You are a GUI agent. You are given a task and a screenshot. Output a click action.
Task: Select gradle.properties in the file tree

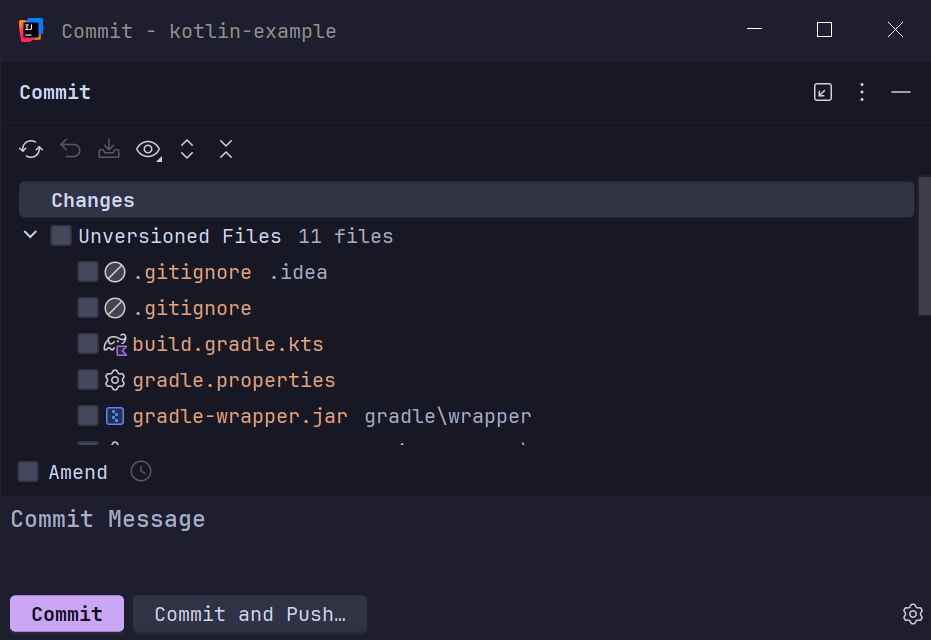point(233,380)
